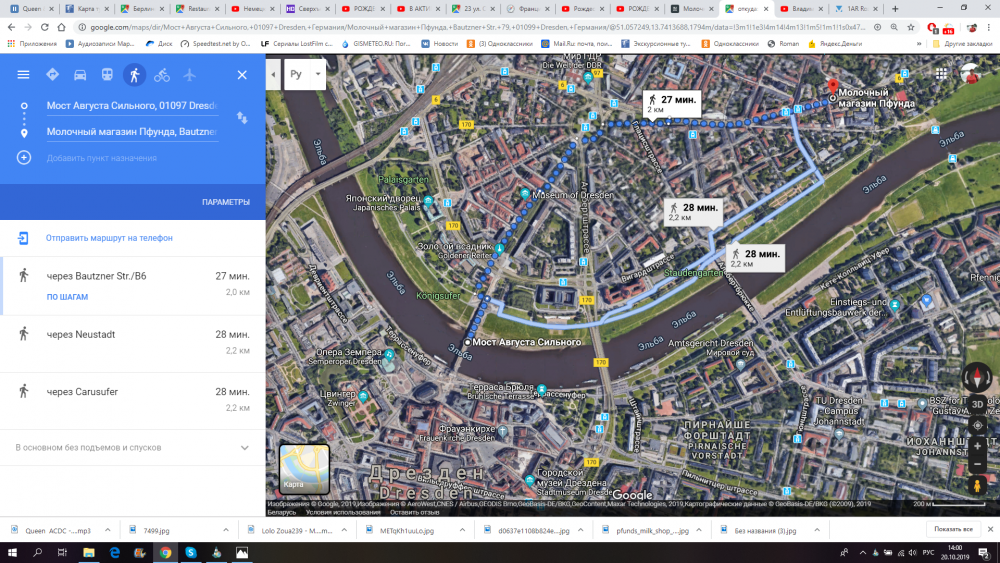Screen dimensions: 1000x563
Task: Zoom in the map with plus
Action: [x=977, y=446]
